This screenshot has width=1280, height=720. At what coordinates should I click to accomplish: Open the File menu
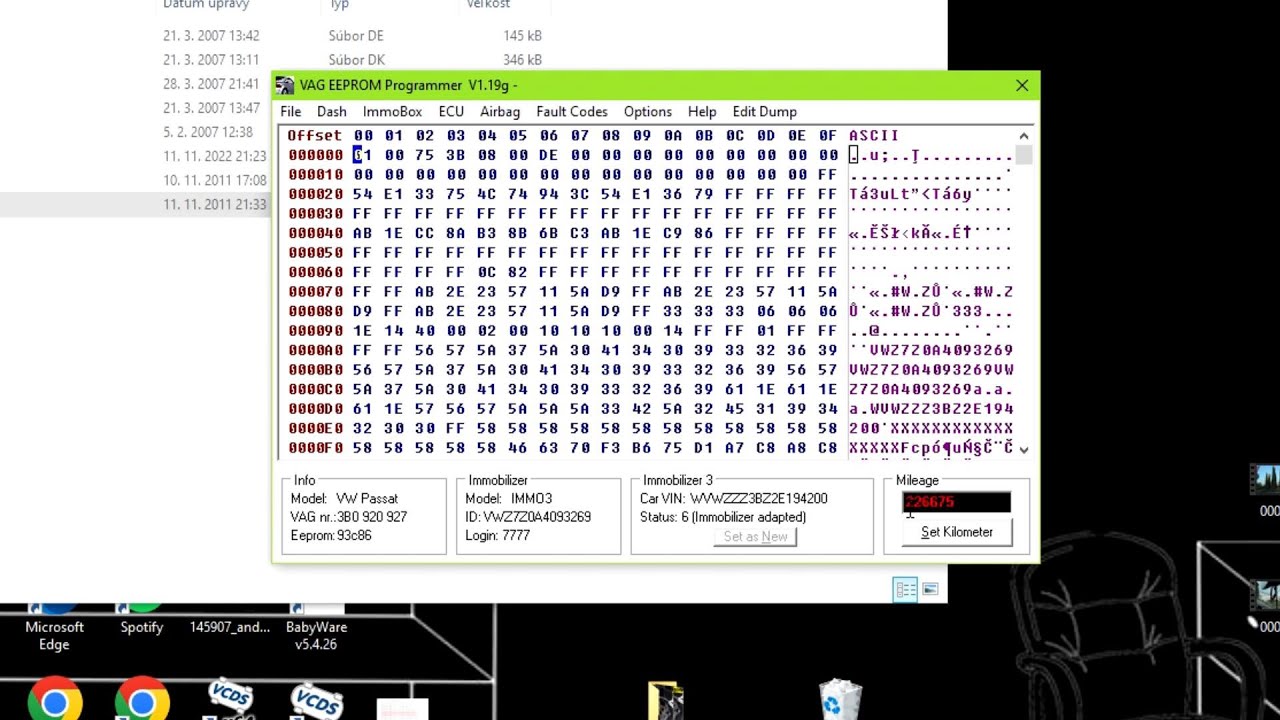[x=290, y=111]
